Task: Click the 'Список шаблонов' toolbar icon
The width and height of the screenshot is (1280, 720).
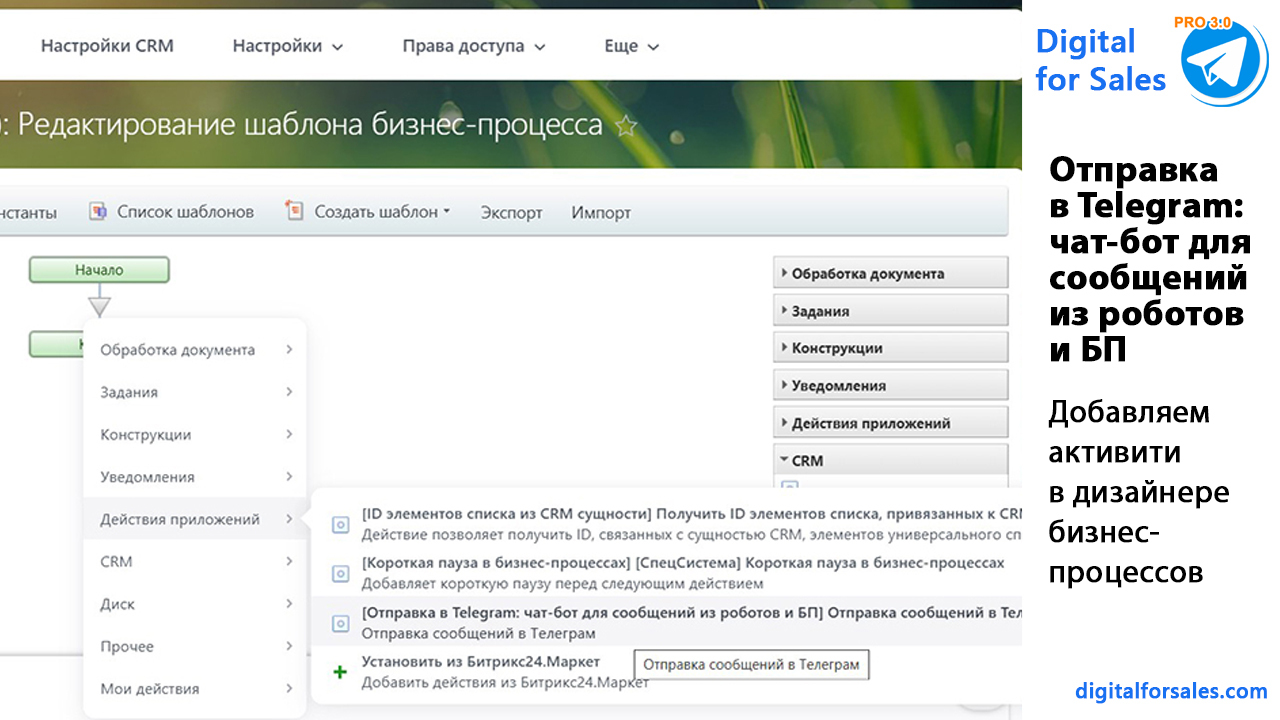Action: tap(98, 211)
